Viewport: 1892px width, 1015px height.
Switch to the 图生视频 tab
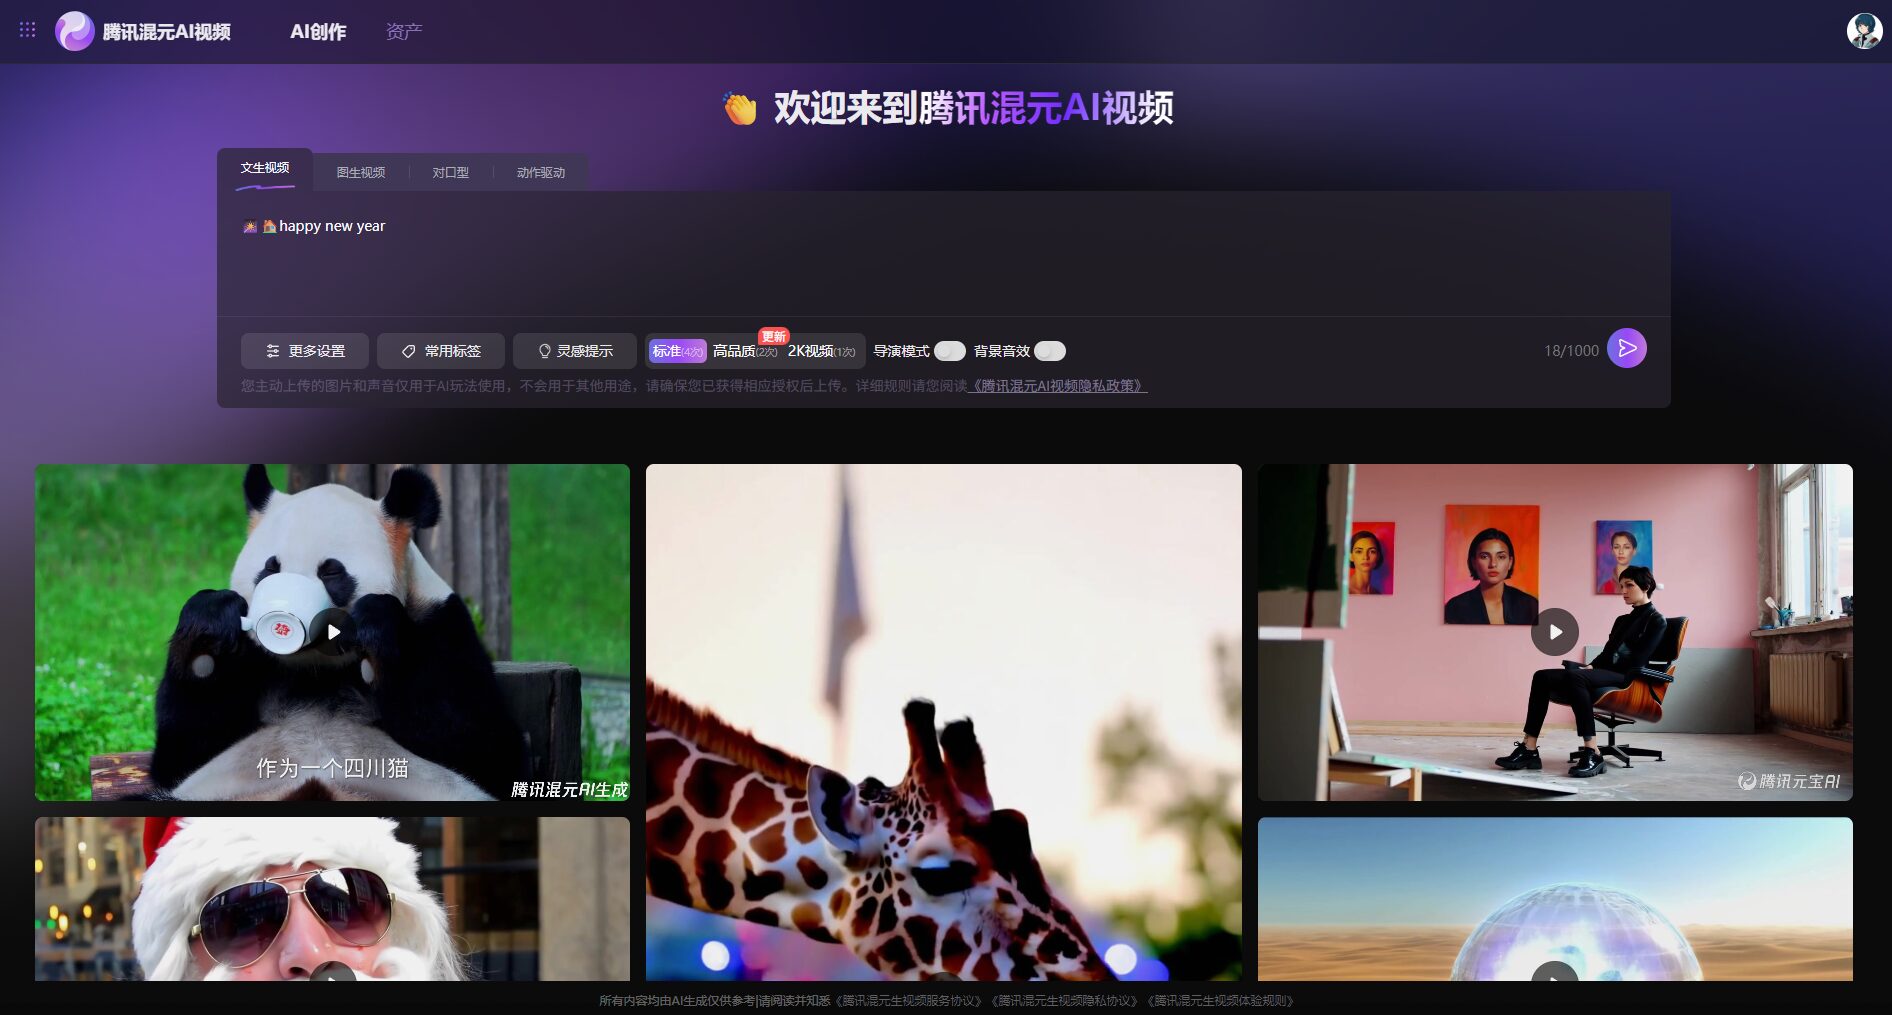(x=360, y=173)
